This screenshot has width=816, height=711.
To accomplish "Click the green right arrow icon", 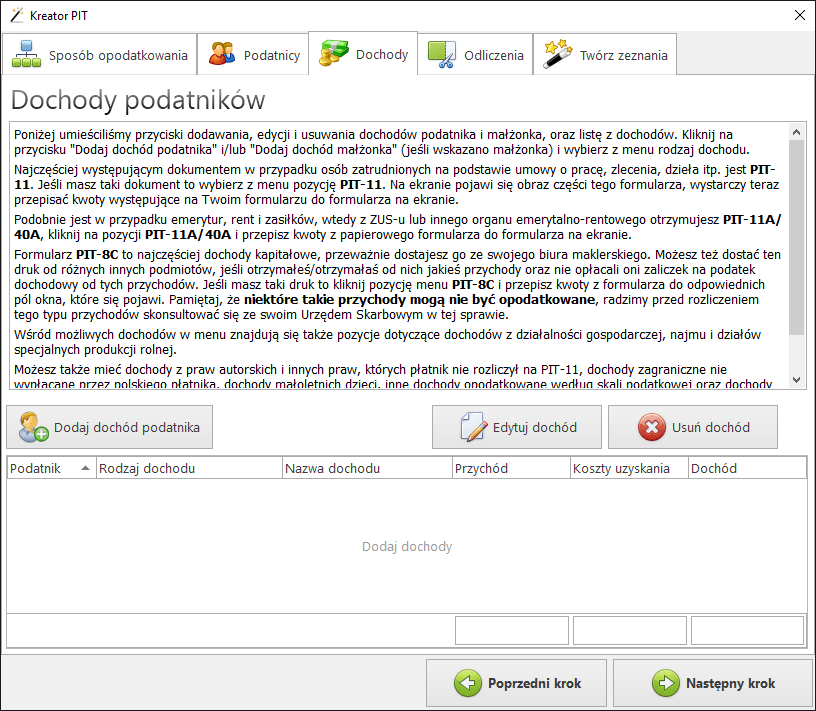I will click(x=665, y=684).
